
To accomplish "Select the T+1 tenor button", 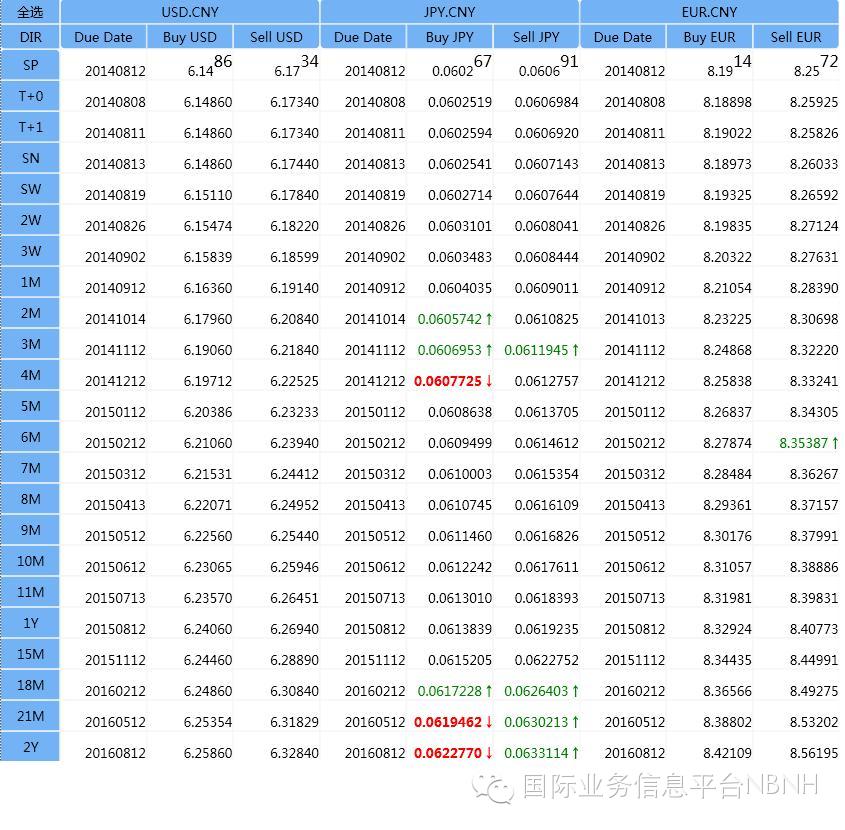I will coord(30,127).
